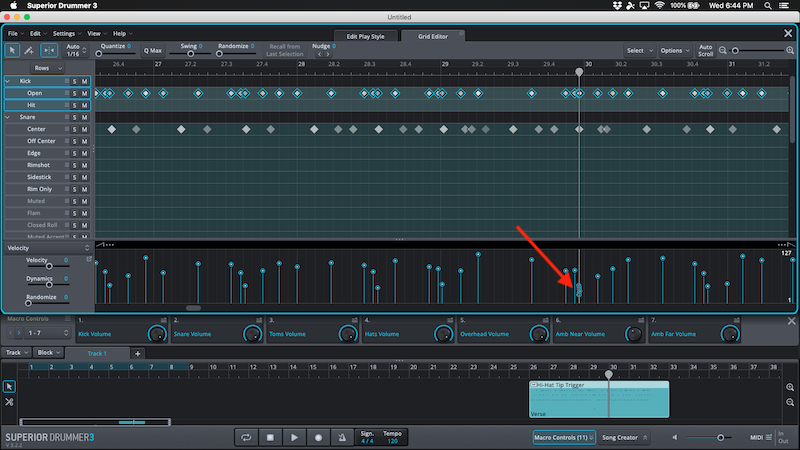Check Wi-Fi status in menu bar
The width and height of the screenshot is (800, 450).
pos(660,6)
